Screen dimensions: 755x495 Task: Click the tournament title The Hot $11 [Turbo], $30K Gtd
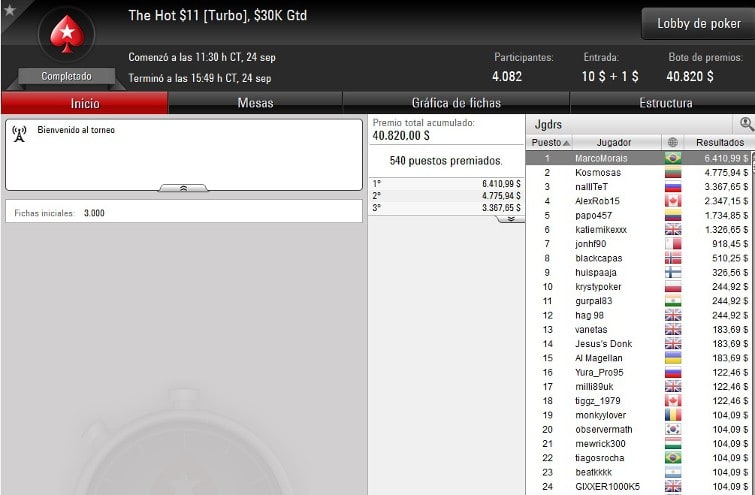click(x=218, y=15)
